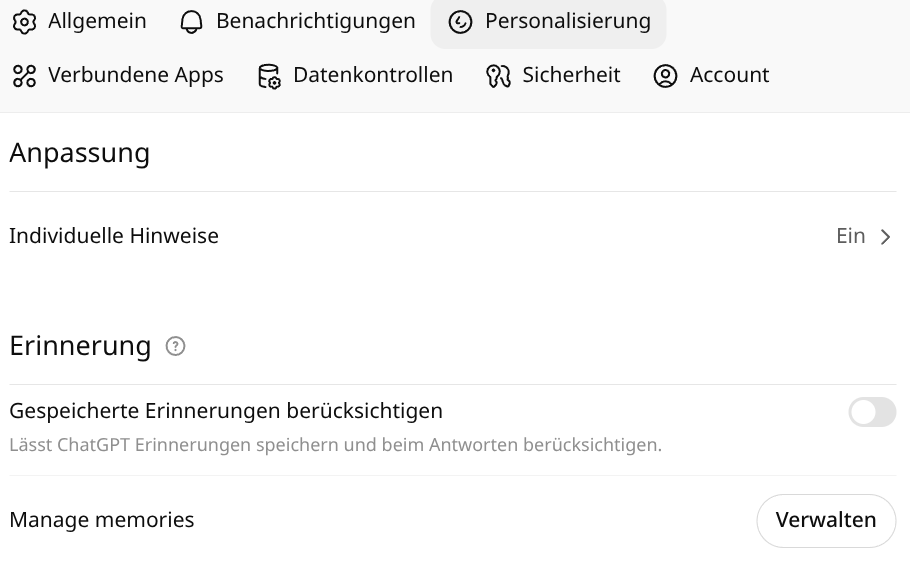Select the Account tab label
This screenshot has width=910, height=578.
pos(729,75)
